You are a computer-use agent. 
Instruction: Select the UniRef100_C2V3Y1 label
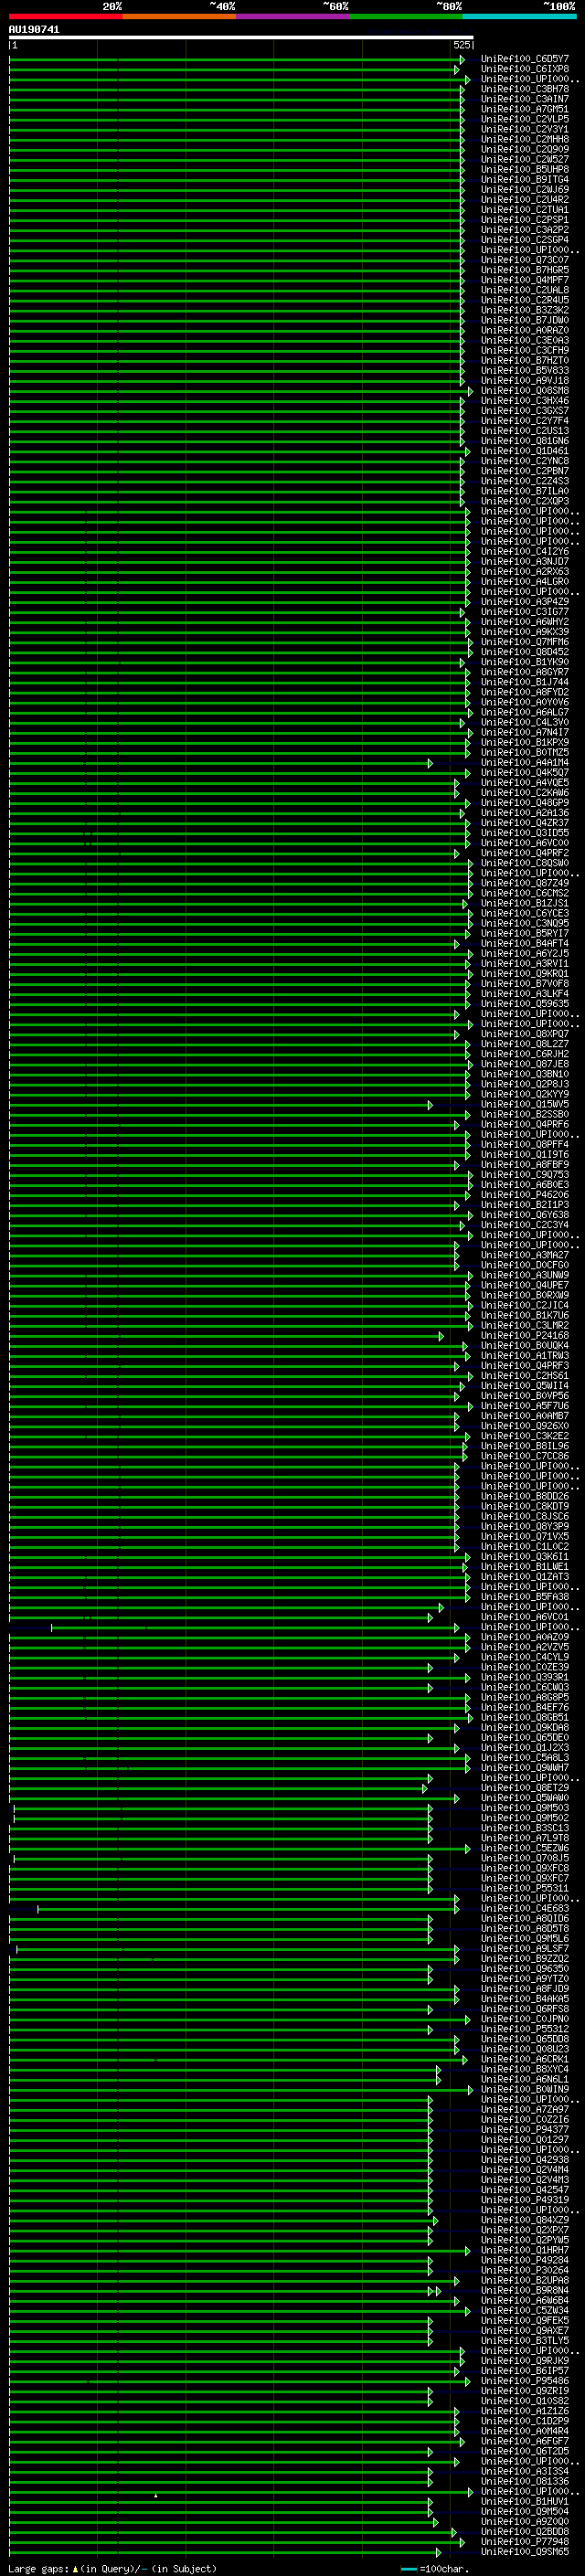coord(525,129)
